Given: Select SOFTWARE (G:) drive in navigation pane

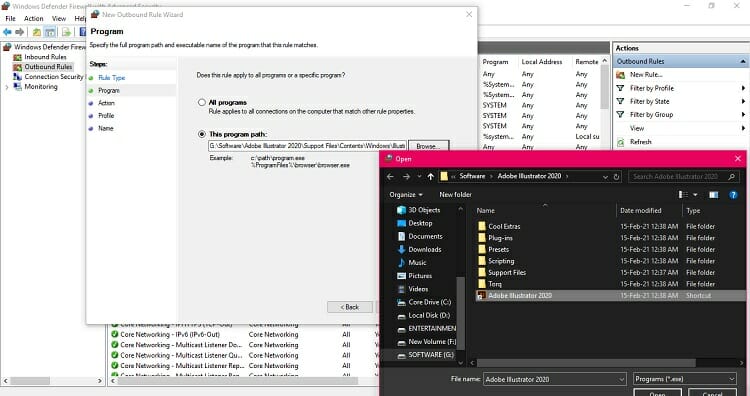Looking at the screenshot, I should tap(430, 355).
